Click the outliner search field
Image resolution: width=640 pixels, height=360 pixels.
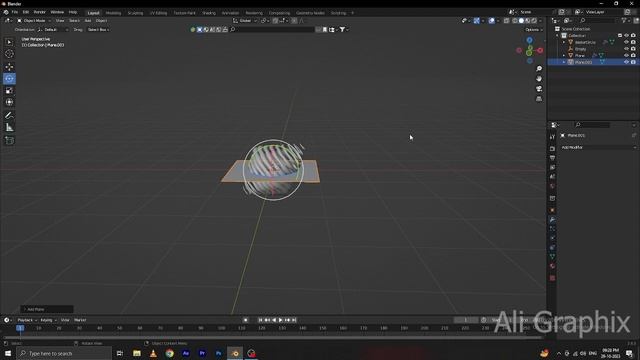(x=598, y=20)
